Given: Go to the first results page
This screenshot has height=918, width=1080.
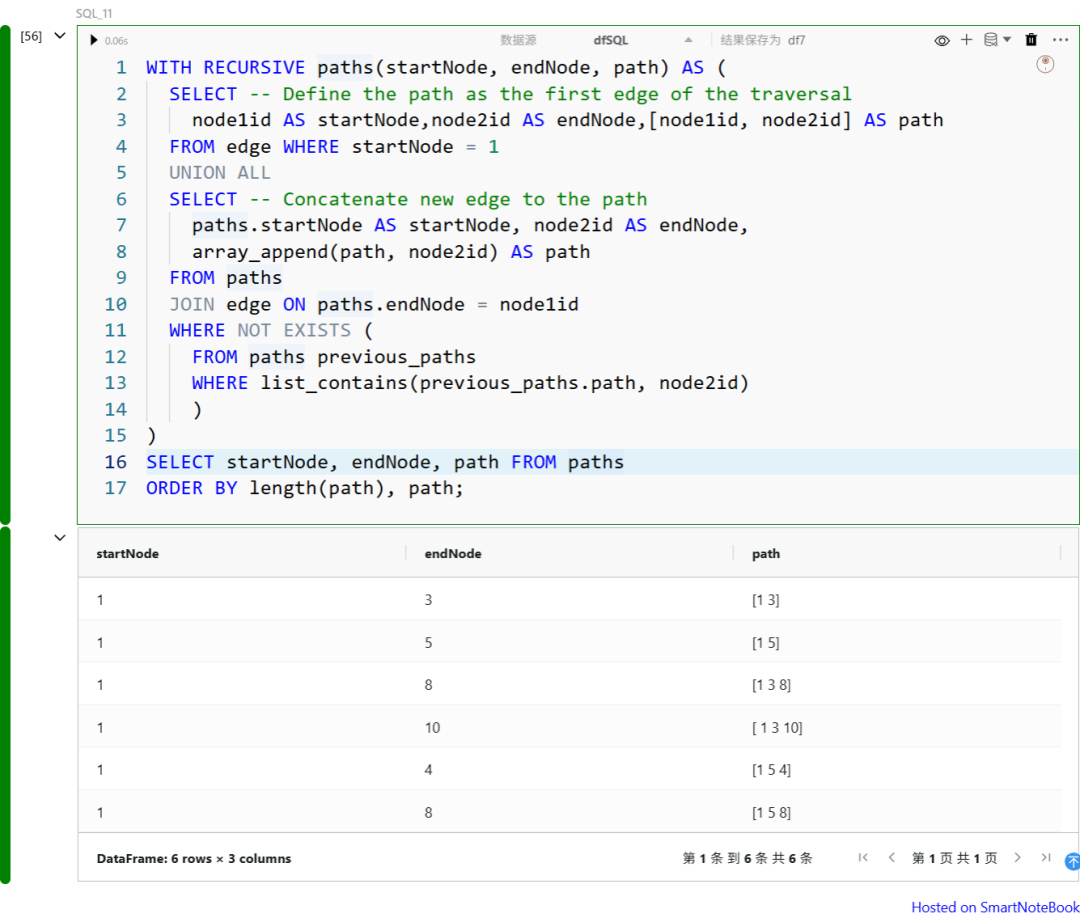Looking at the screenshot, I should [x=864, y=858].
